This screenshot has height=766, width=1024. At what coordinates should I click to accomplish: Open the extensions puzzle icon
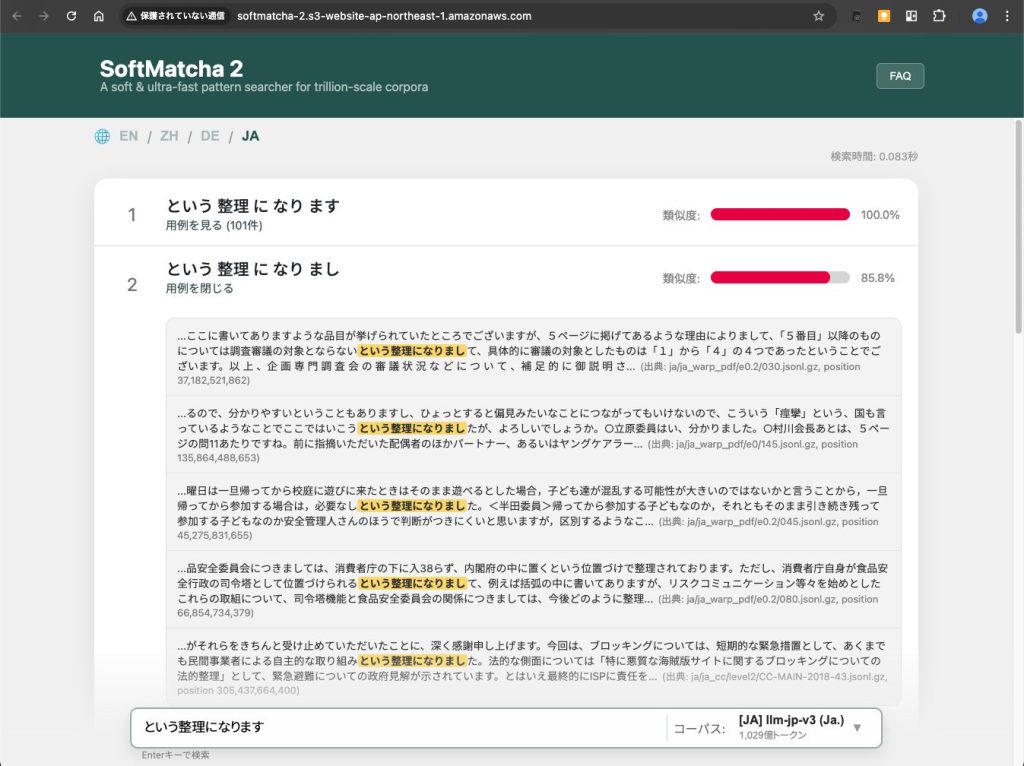click(x=939, y=16)
